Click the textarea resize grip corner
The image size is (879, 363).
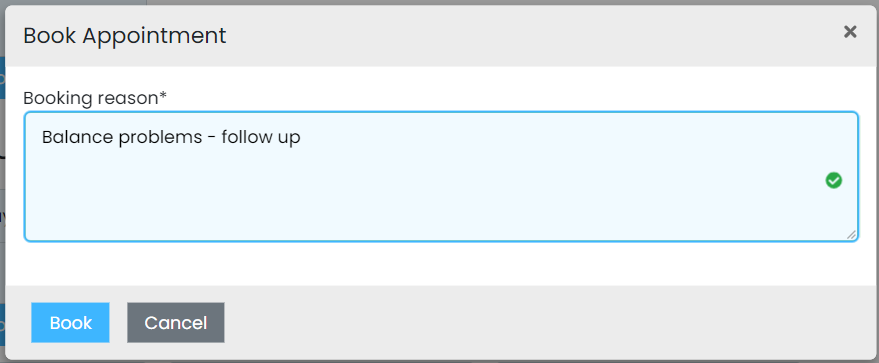coord(852,235)
